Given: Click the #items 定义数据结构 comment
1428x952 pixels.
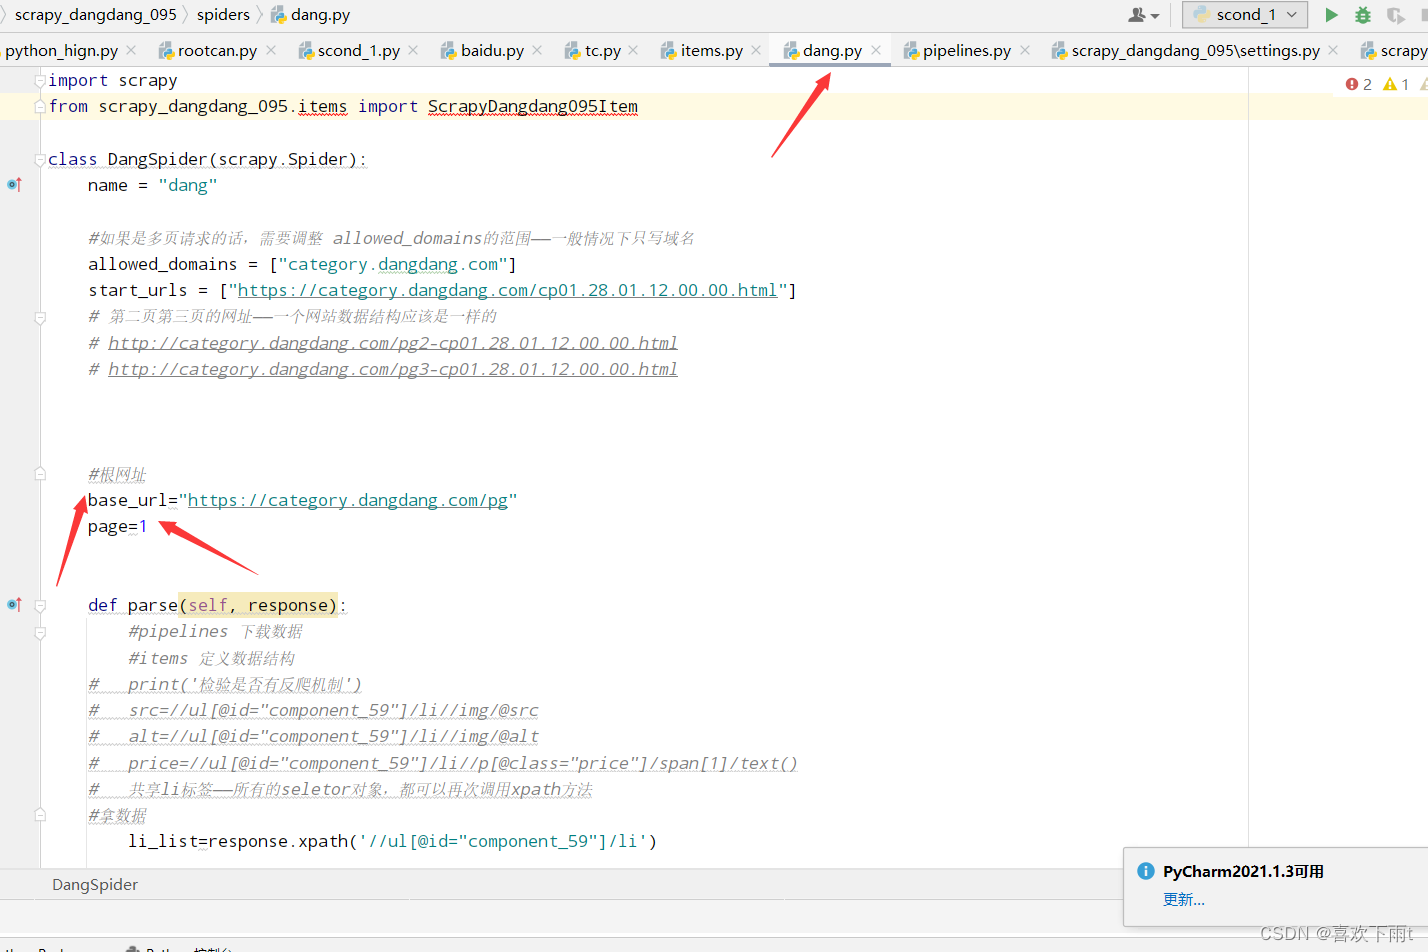Looking at the screenshot, I should tap(211, 658).
